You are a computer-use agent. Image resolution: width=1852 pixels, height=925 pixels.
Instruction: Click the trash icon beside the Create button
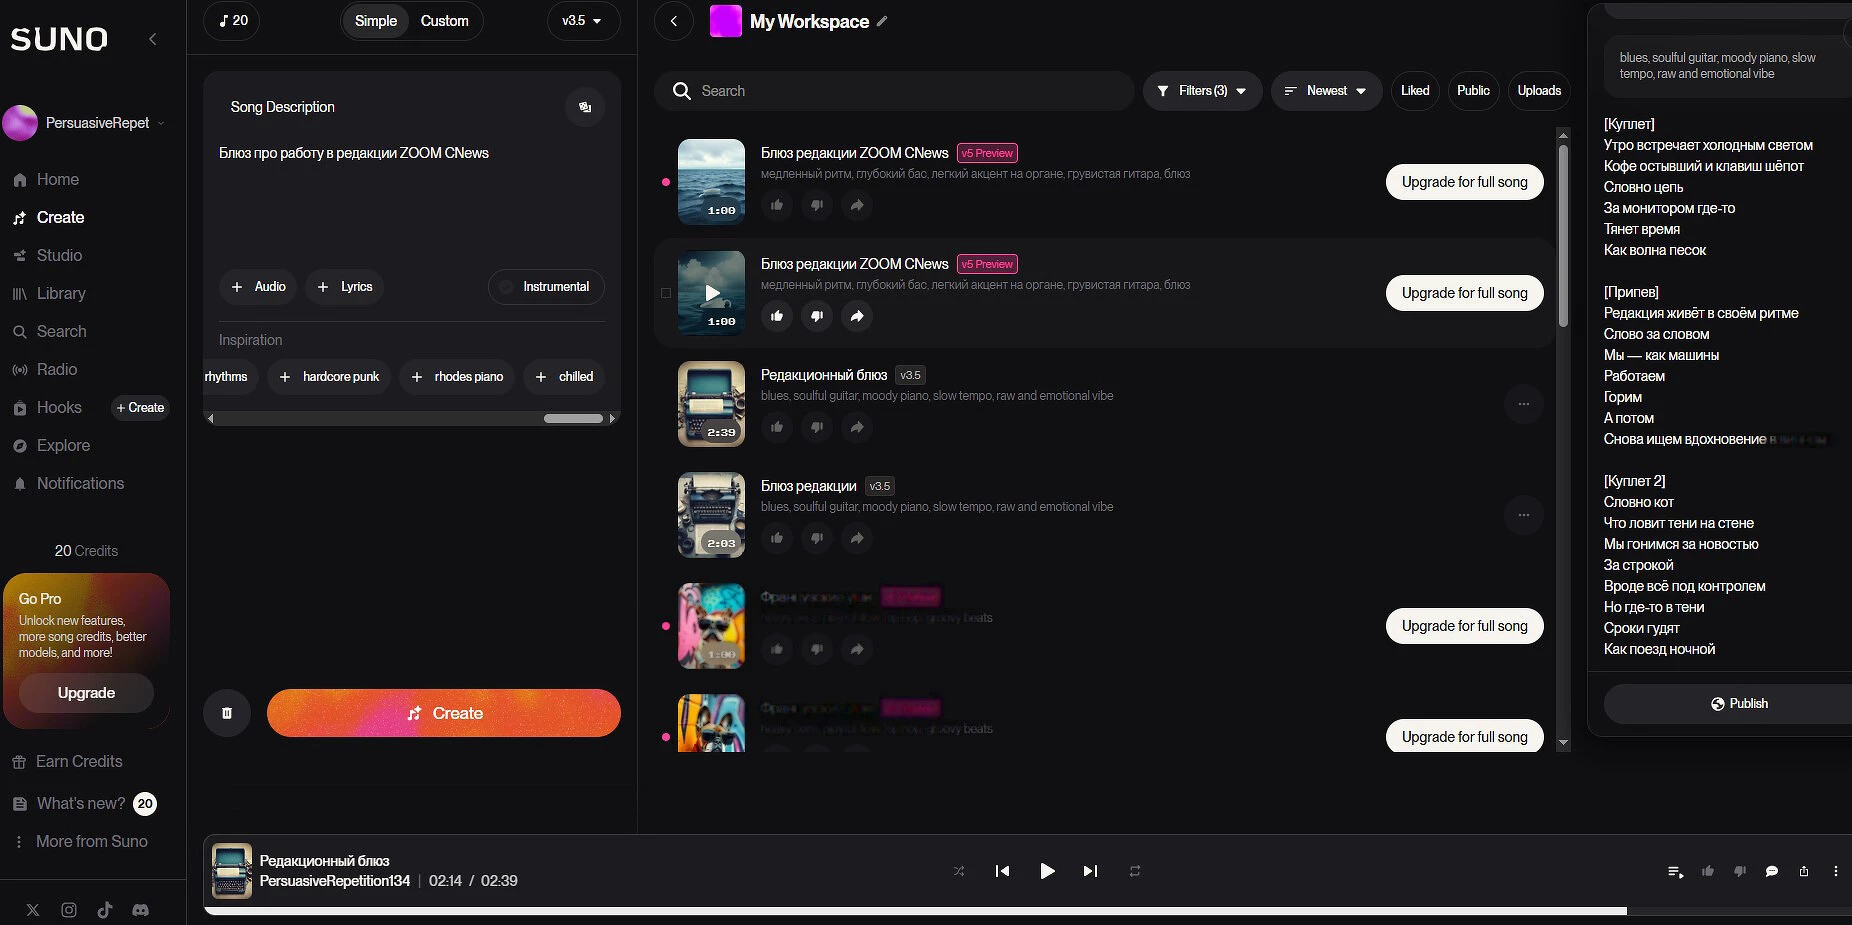(227, 713)
